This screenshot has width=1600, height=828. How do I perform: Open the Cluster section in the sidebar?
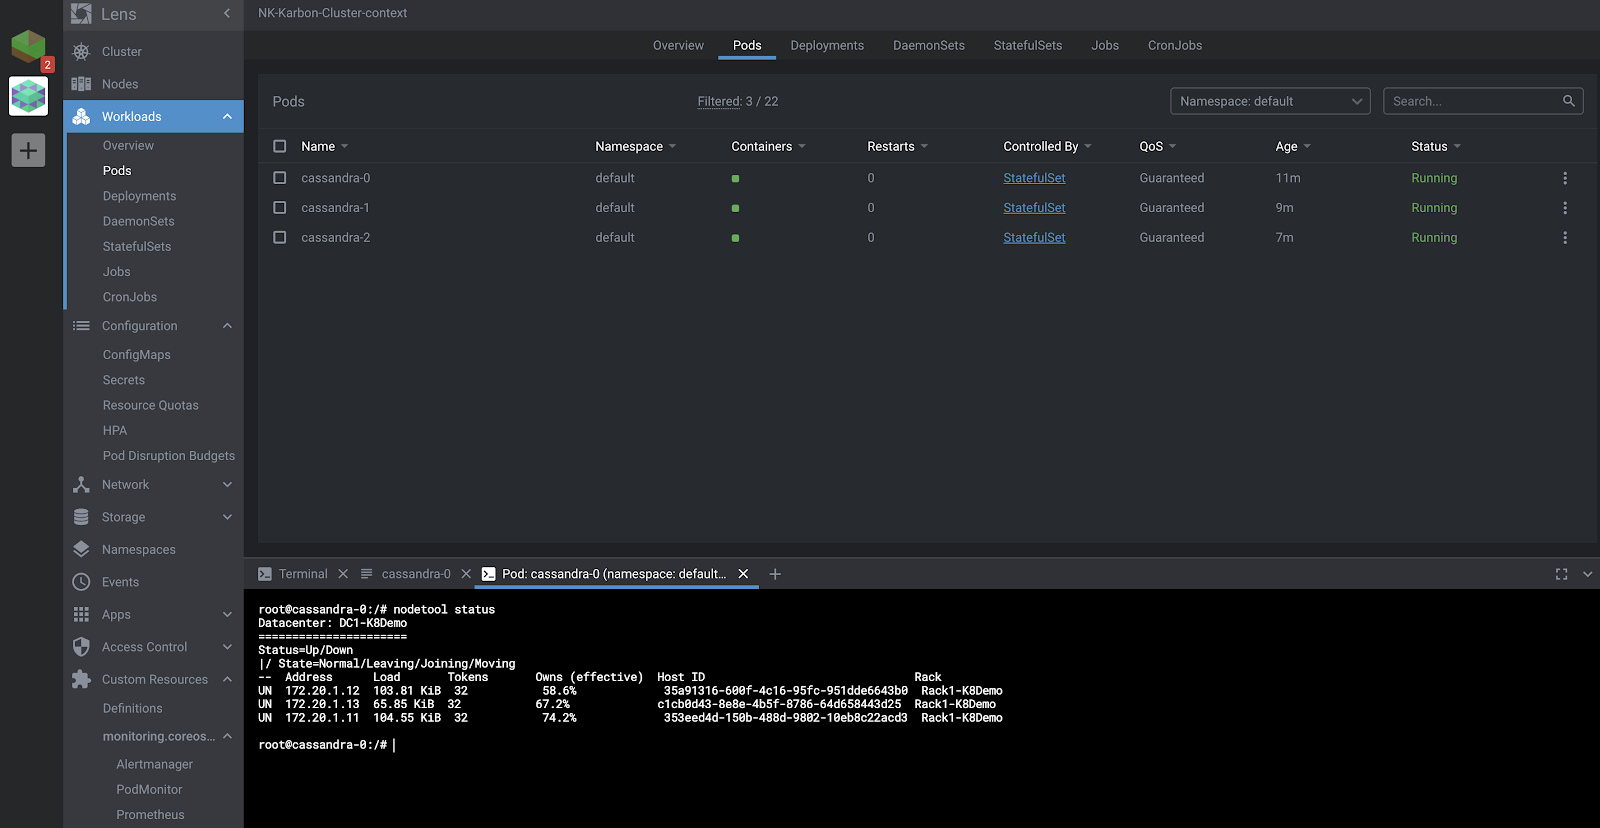pos(122,52)
